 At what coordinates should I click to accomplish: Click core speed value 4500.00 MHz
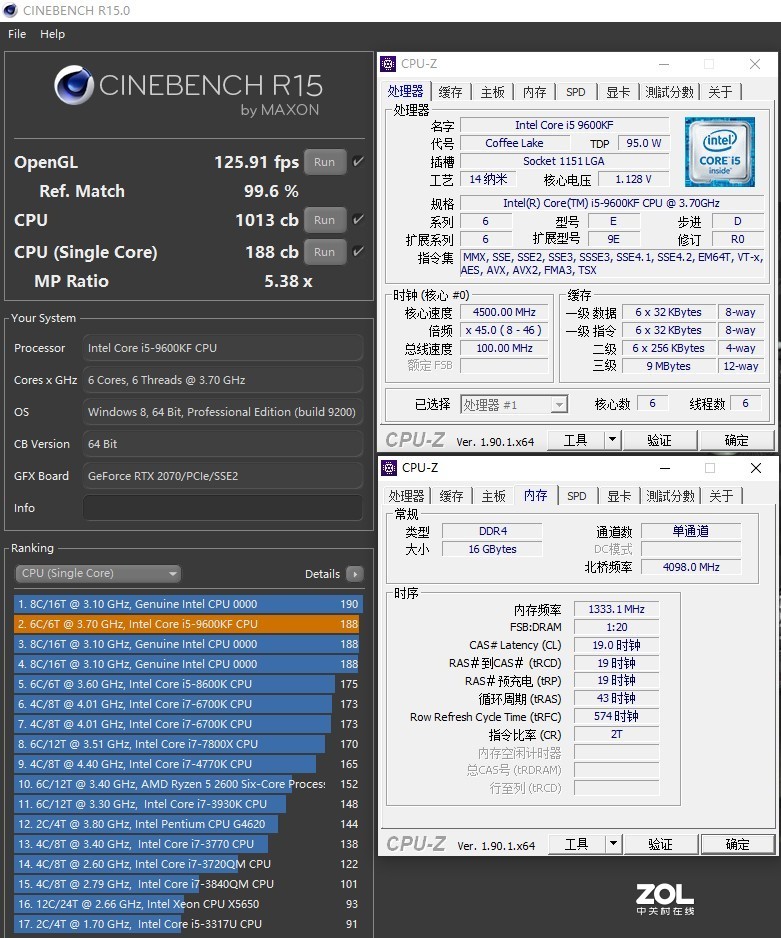[x=504, y=312]
